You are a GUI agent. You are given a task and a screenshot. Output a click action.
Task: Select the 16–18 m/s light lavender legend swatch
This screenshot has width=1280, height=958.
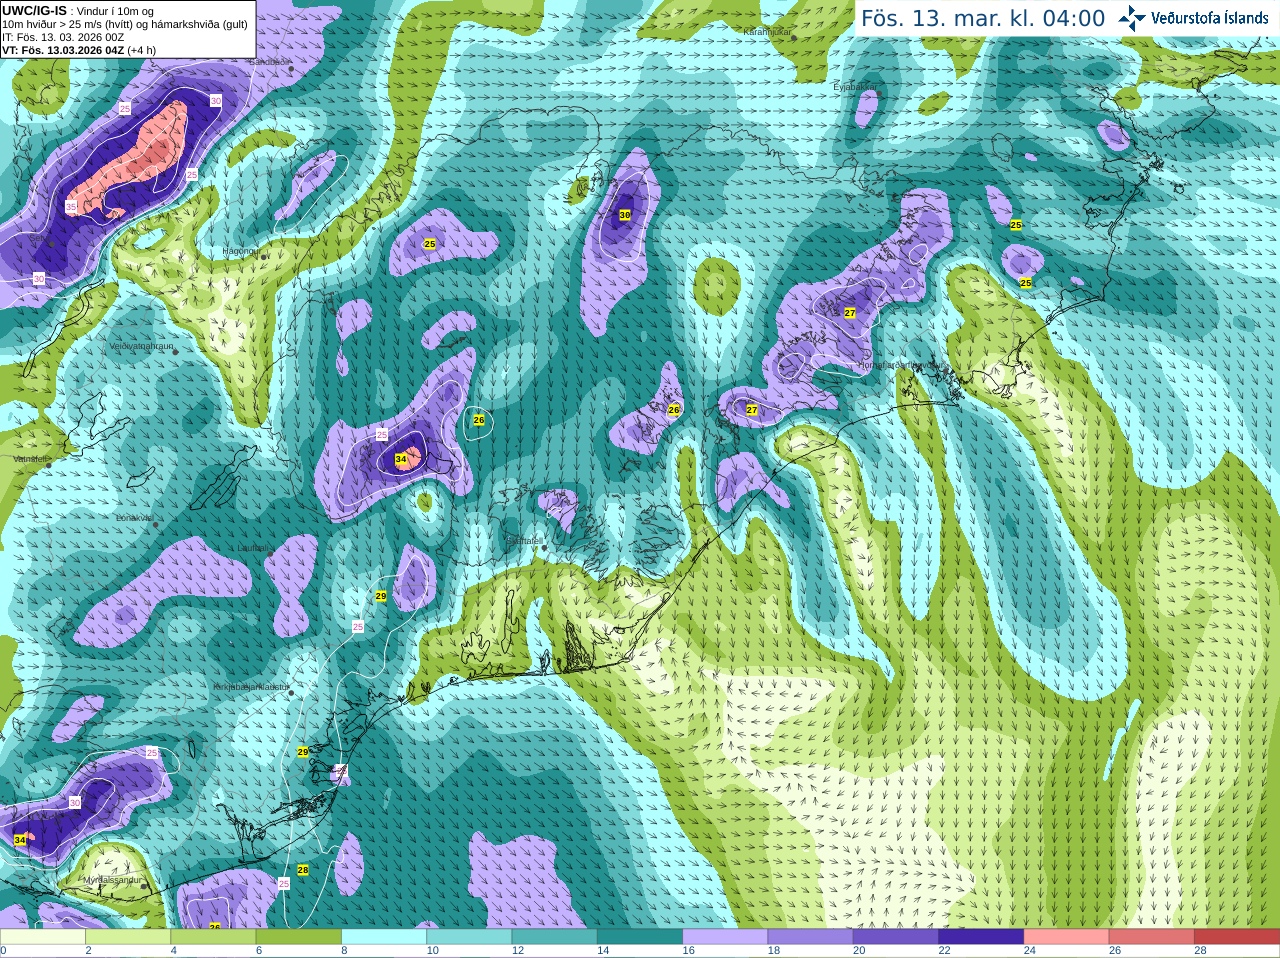click(x=725, y=937)
